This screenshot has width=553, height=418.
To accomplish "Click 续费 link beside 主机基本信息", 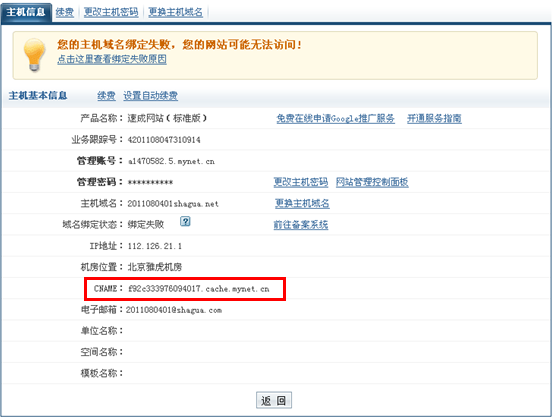I will pos(107,96).
